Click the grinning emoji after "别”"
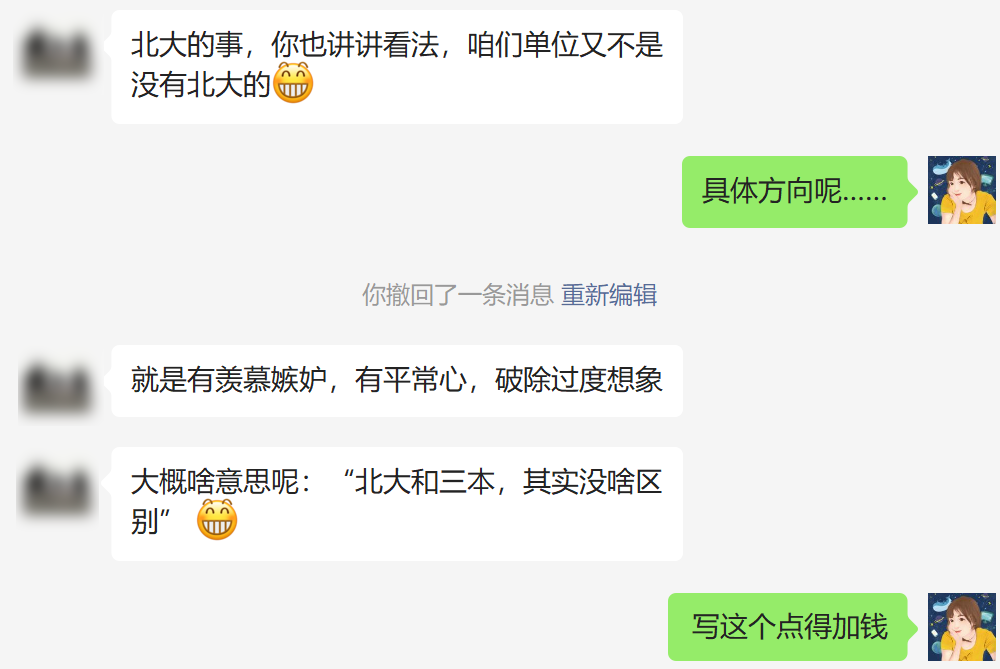This screenshot has width=1000, height=669. (217, 520)
